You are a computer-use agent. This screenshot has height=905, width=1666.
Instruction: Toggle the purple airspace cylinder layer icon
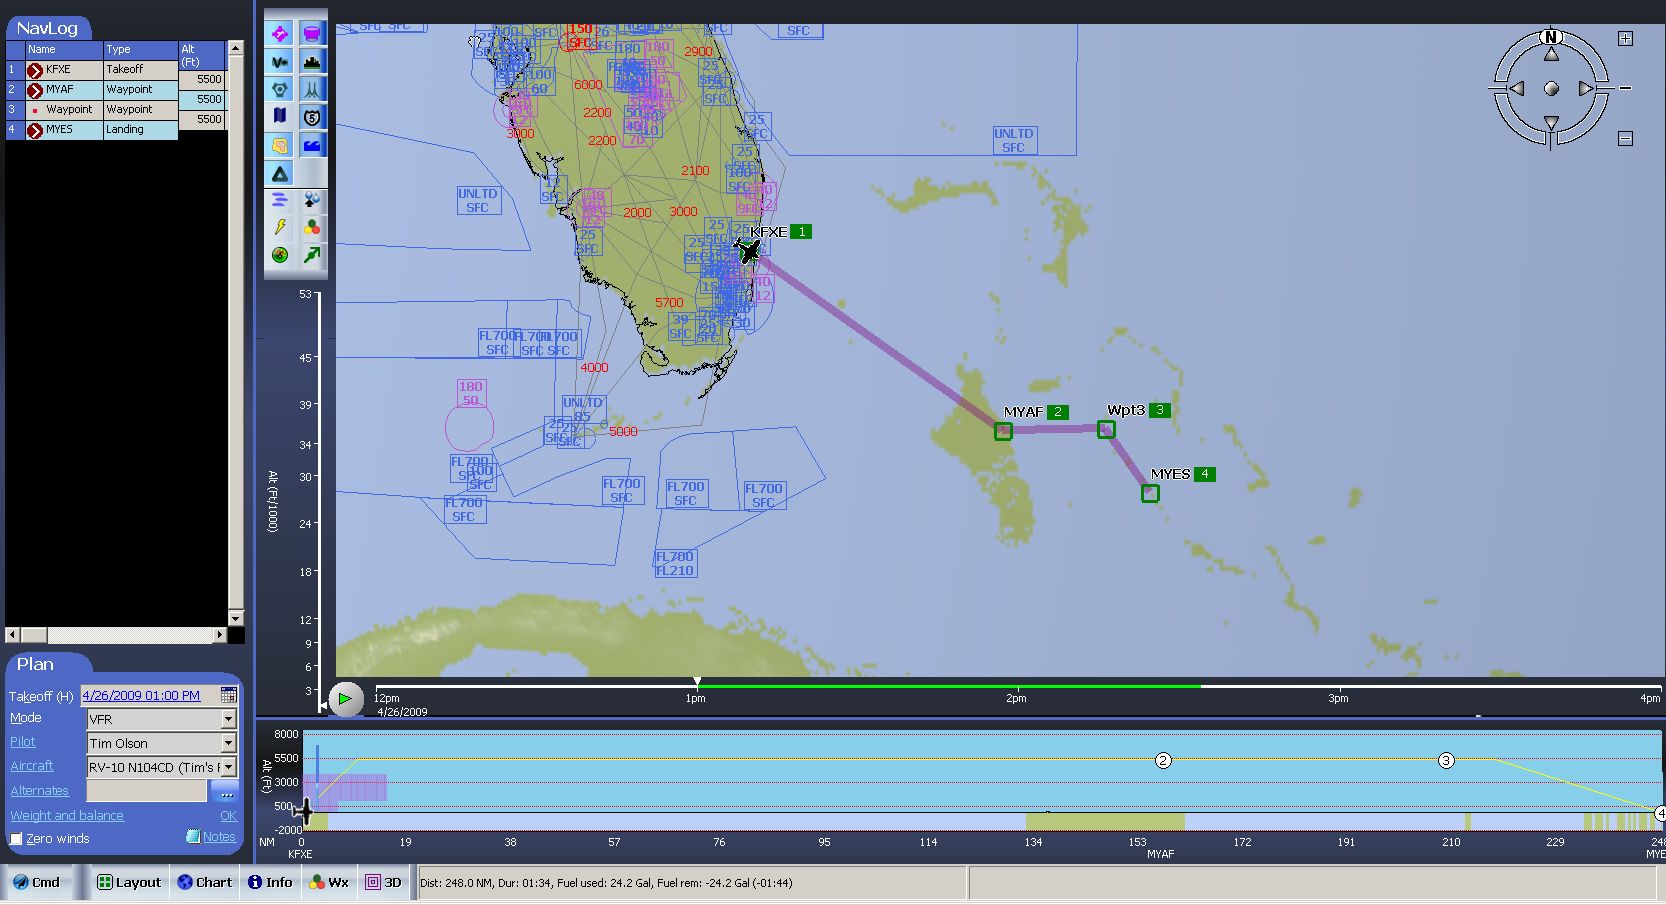click(x=312, y=34)
